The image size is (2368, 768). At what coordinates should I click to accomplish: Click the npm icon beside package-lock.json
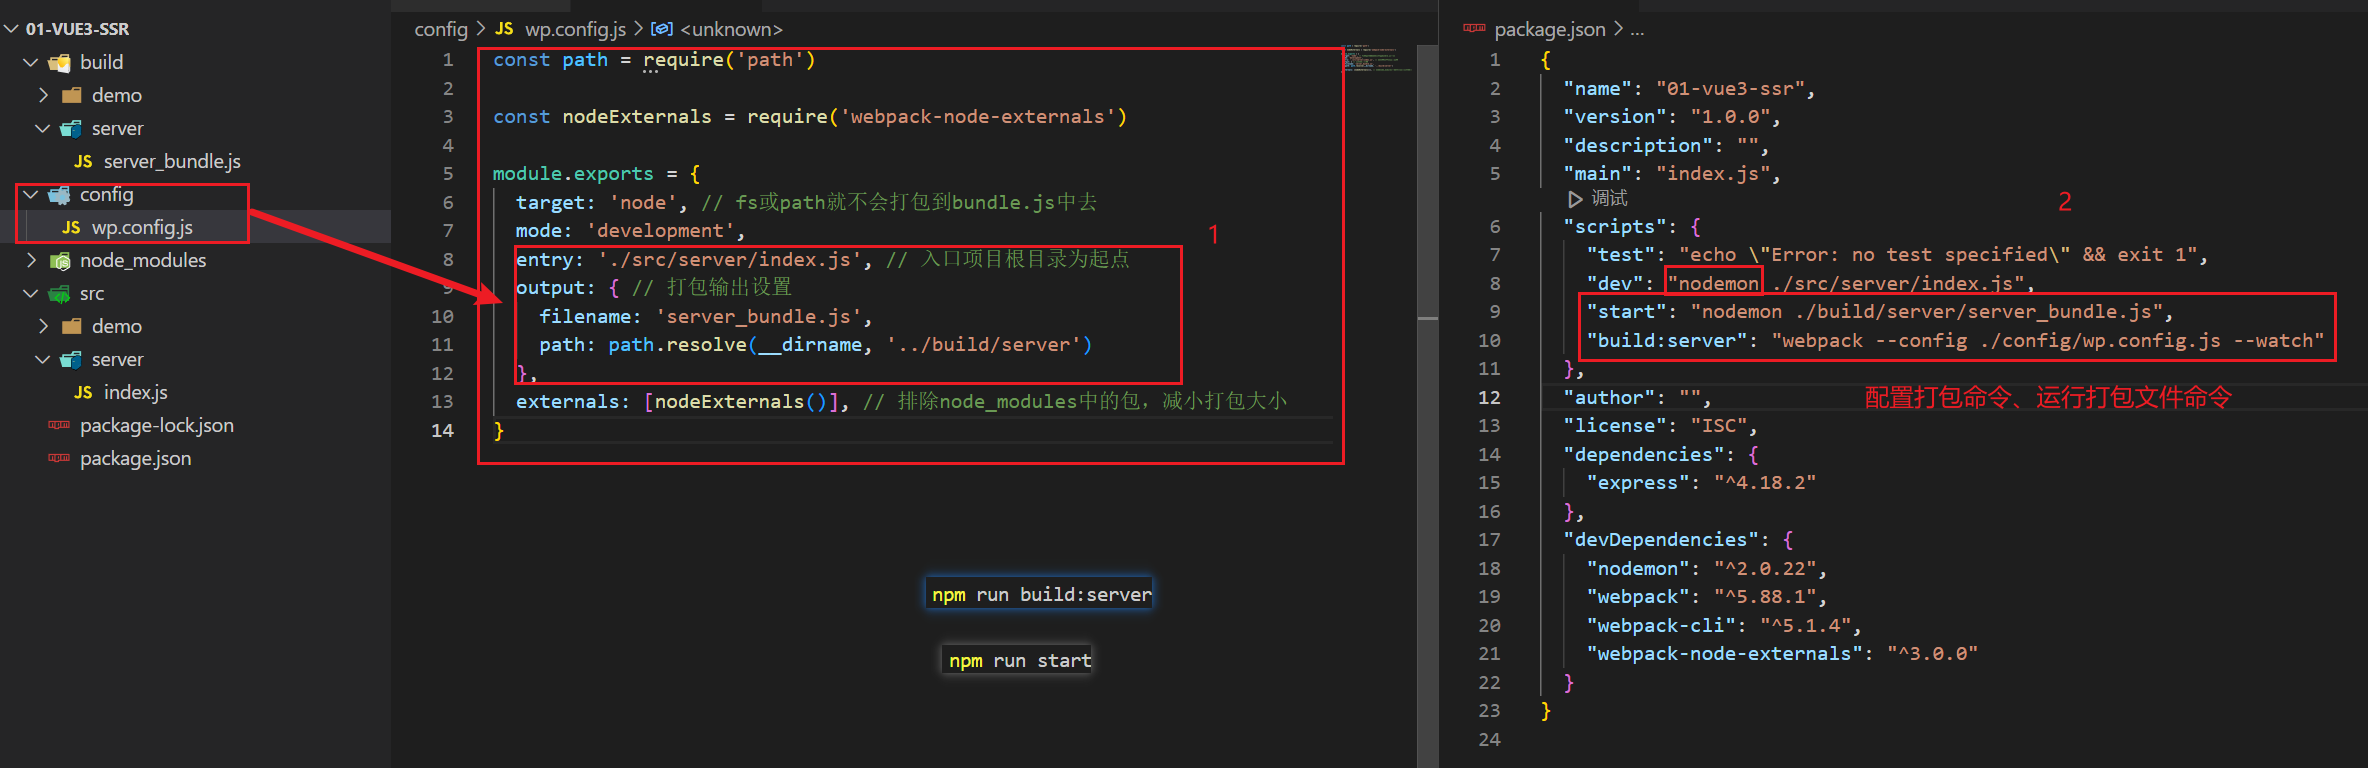[59, 425]
